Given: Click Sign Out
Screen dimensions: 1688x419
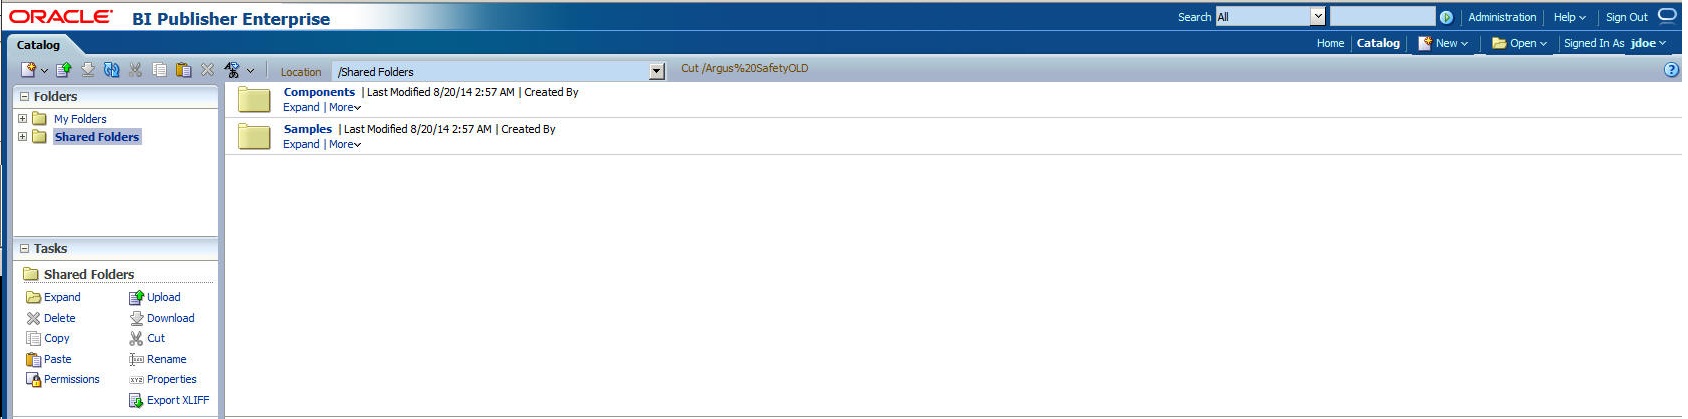Looking at the screenshot, I should point(1626,17).
